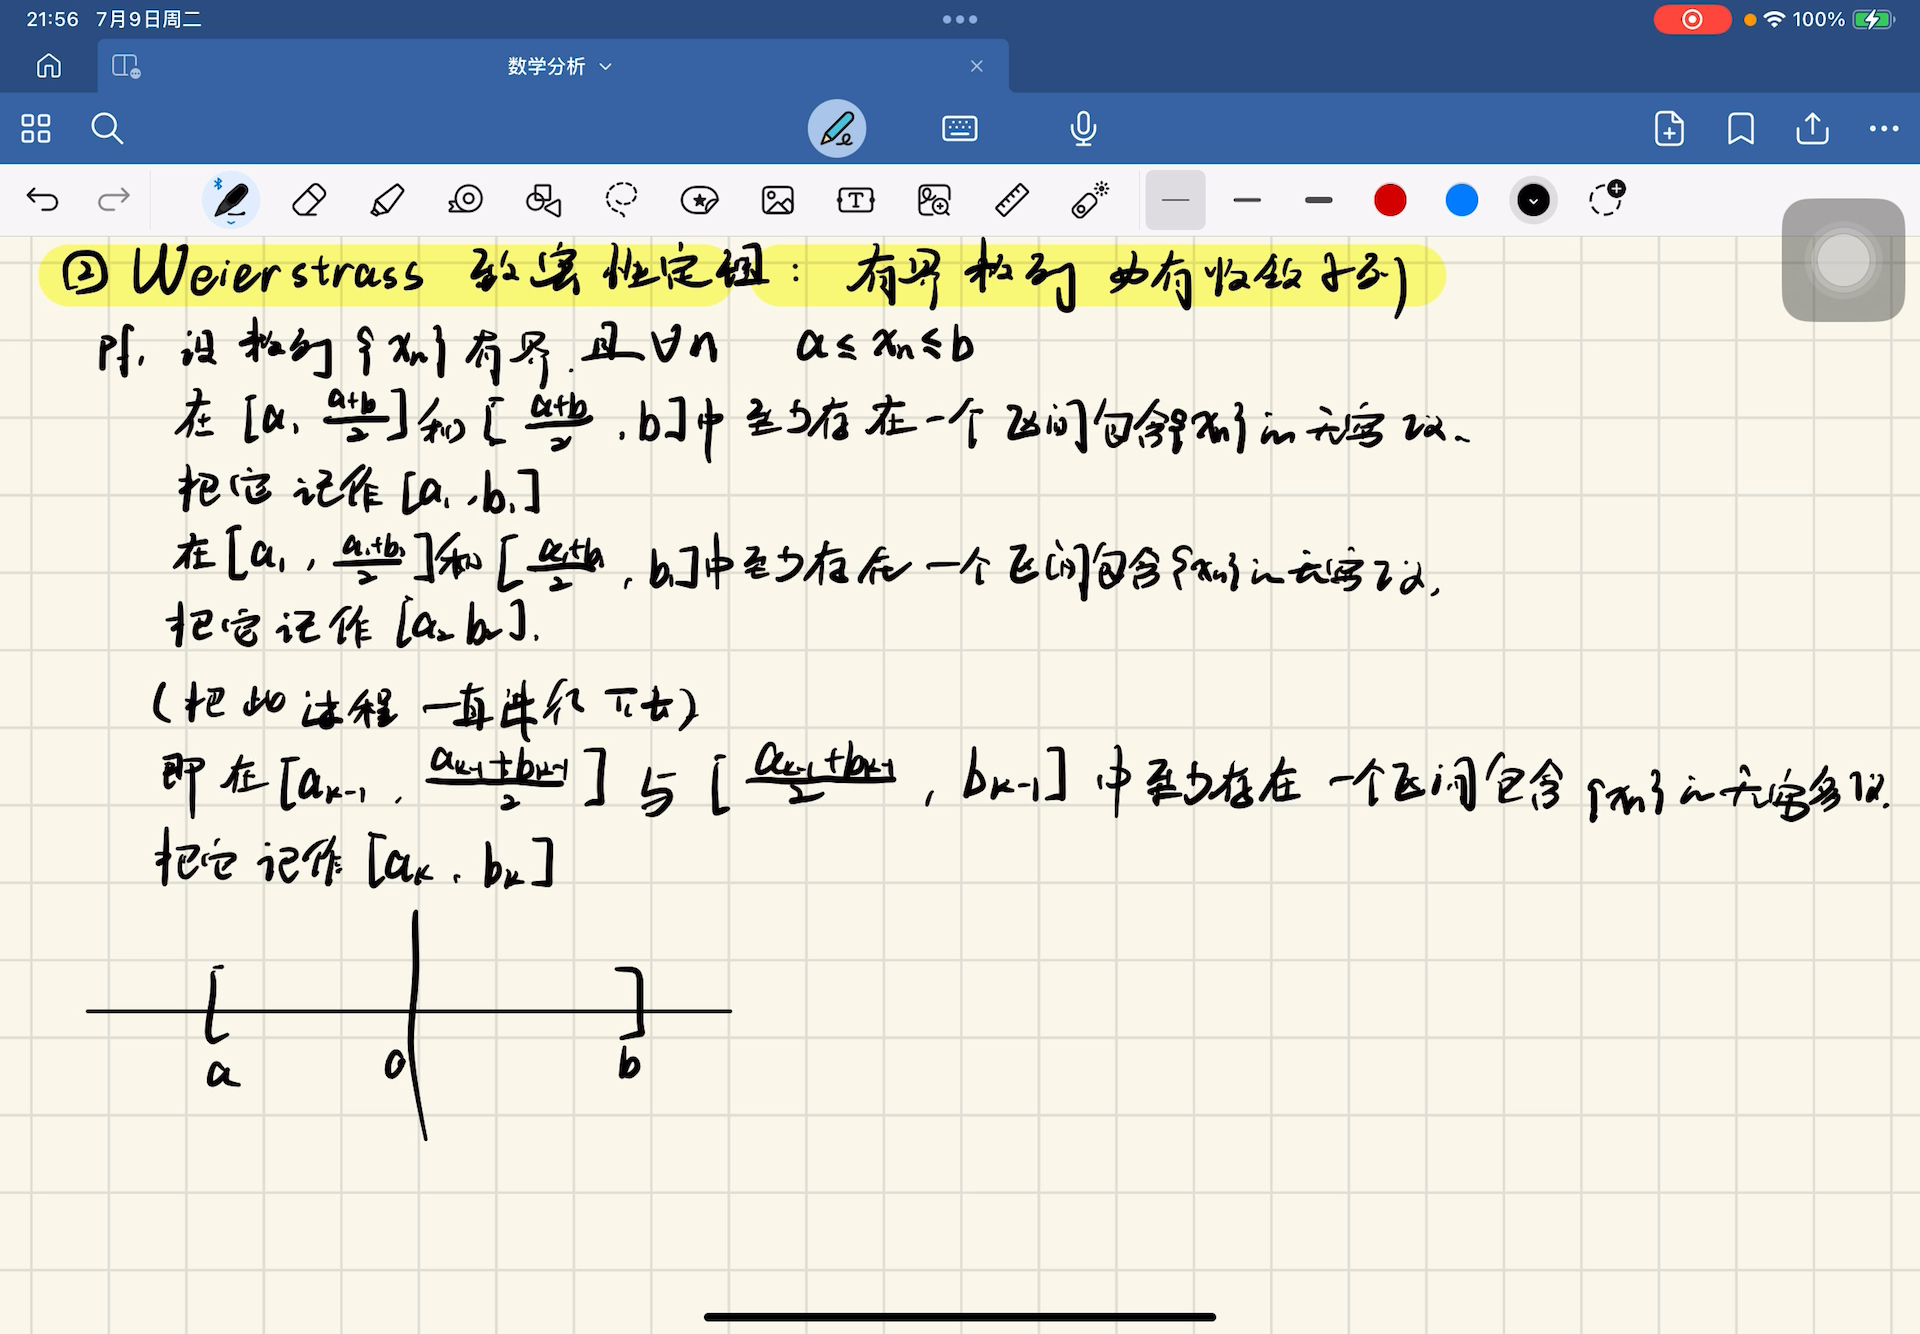Expand the more options menu
Screen dimensions: 1920x1334
[x=1884, y=128]
